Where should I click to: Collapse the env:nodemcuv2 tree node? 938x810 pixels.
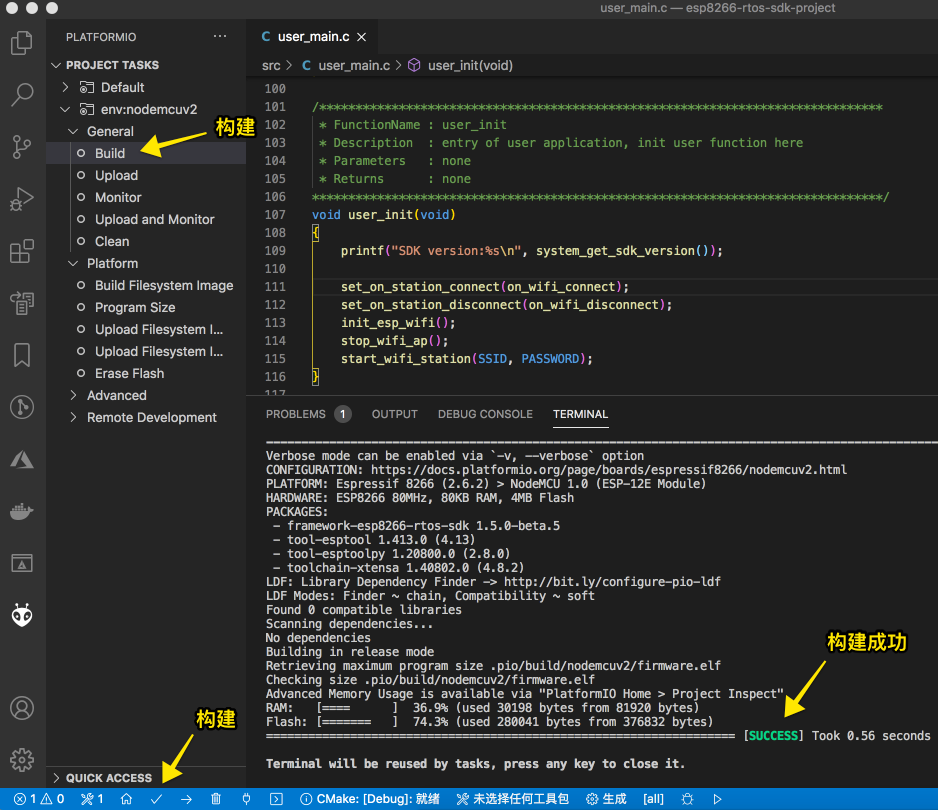click(x=66, y=109)
